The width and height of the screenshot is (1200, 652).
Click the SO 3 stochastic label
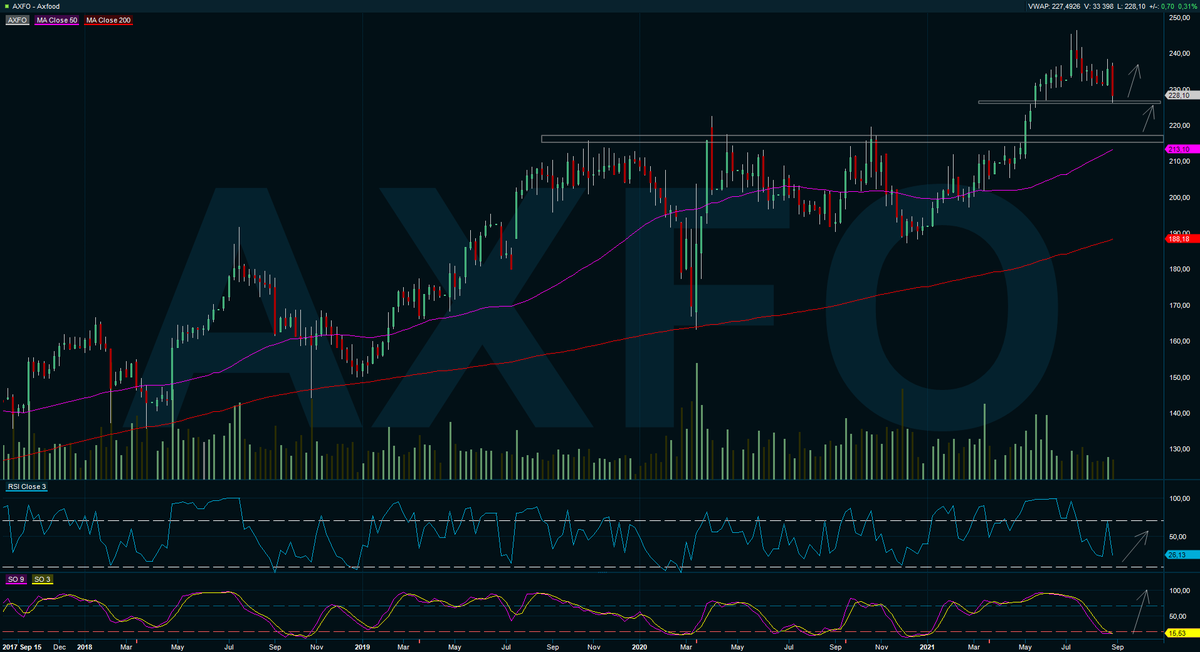tap(43, 579)
